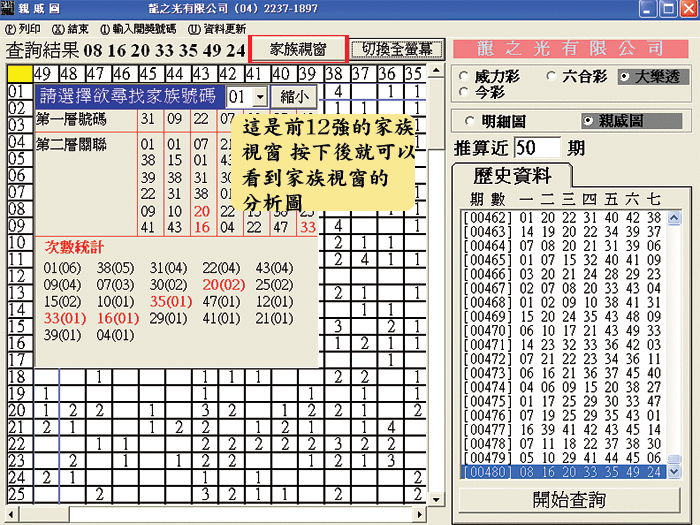Select the 六合彩 radio button
Viewport: 700px width, 525px height.
point(577,77)
